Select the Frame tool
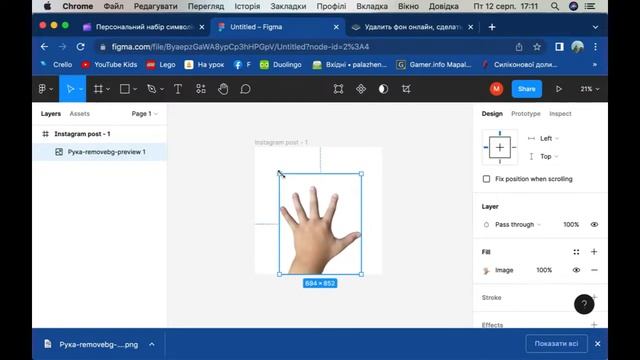This screenshot has width=640, height=360. click(x=98, y=89)
